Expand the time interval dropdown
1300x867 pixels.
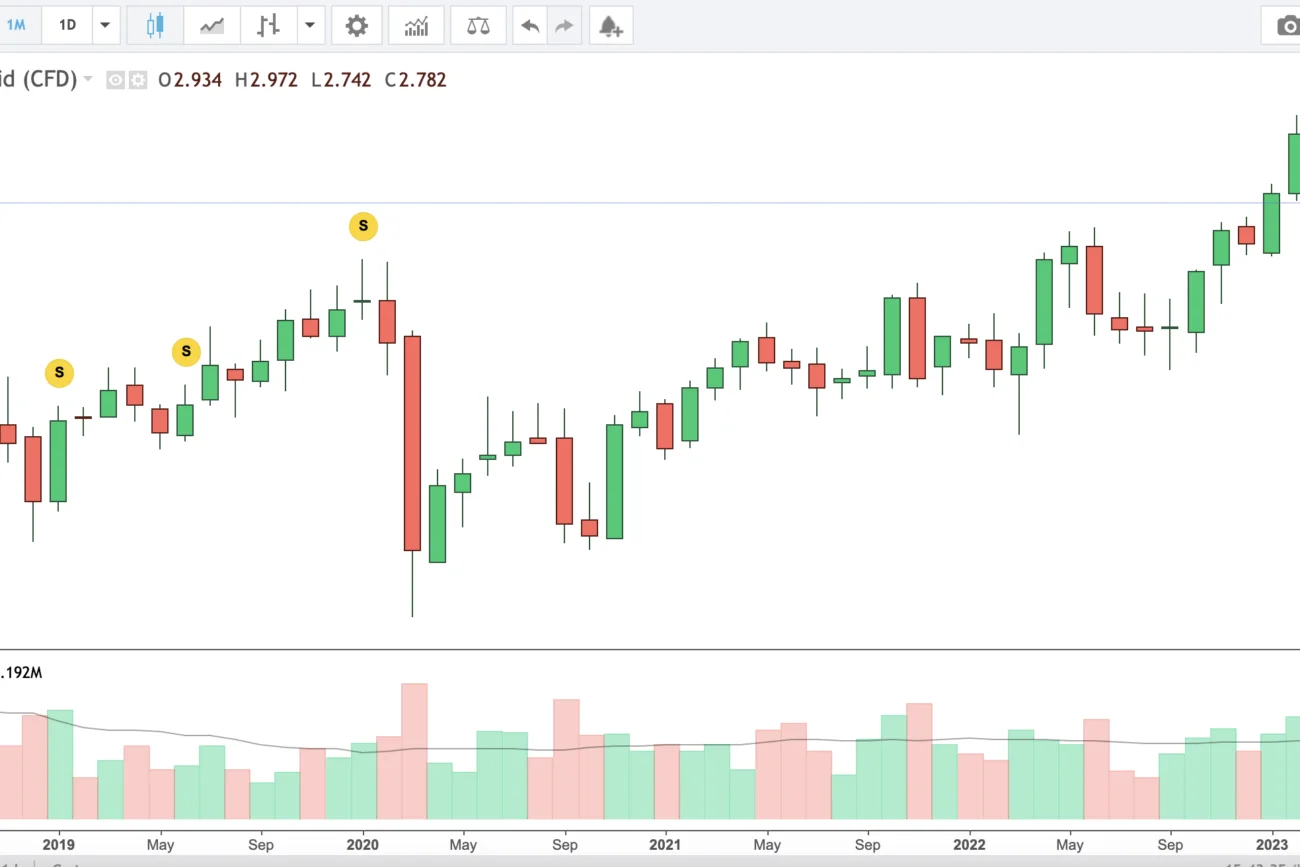[x=105, y=26]
